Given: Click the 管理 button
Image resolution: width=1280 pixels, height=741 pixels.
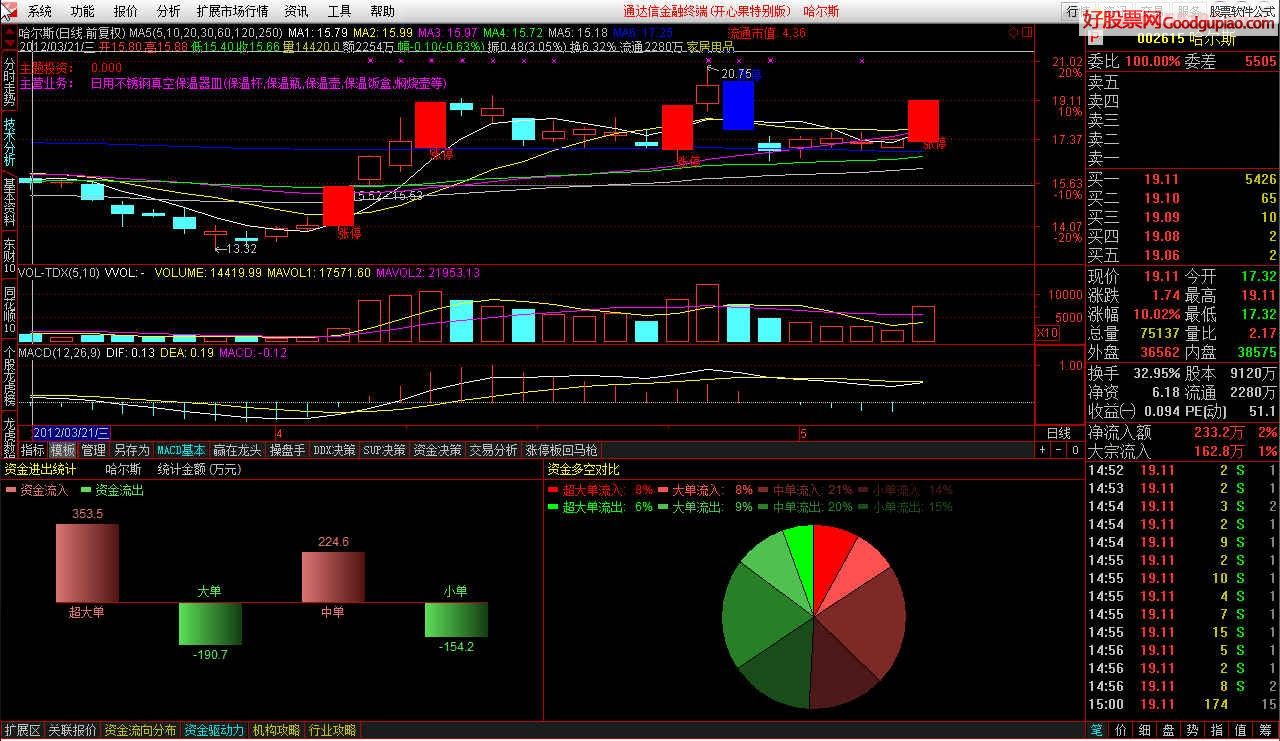Looking at the screenshot, I should pyautogui.click(x=93, y=451).
